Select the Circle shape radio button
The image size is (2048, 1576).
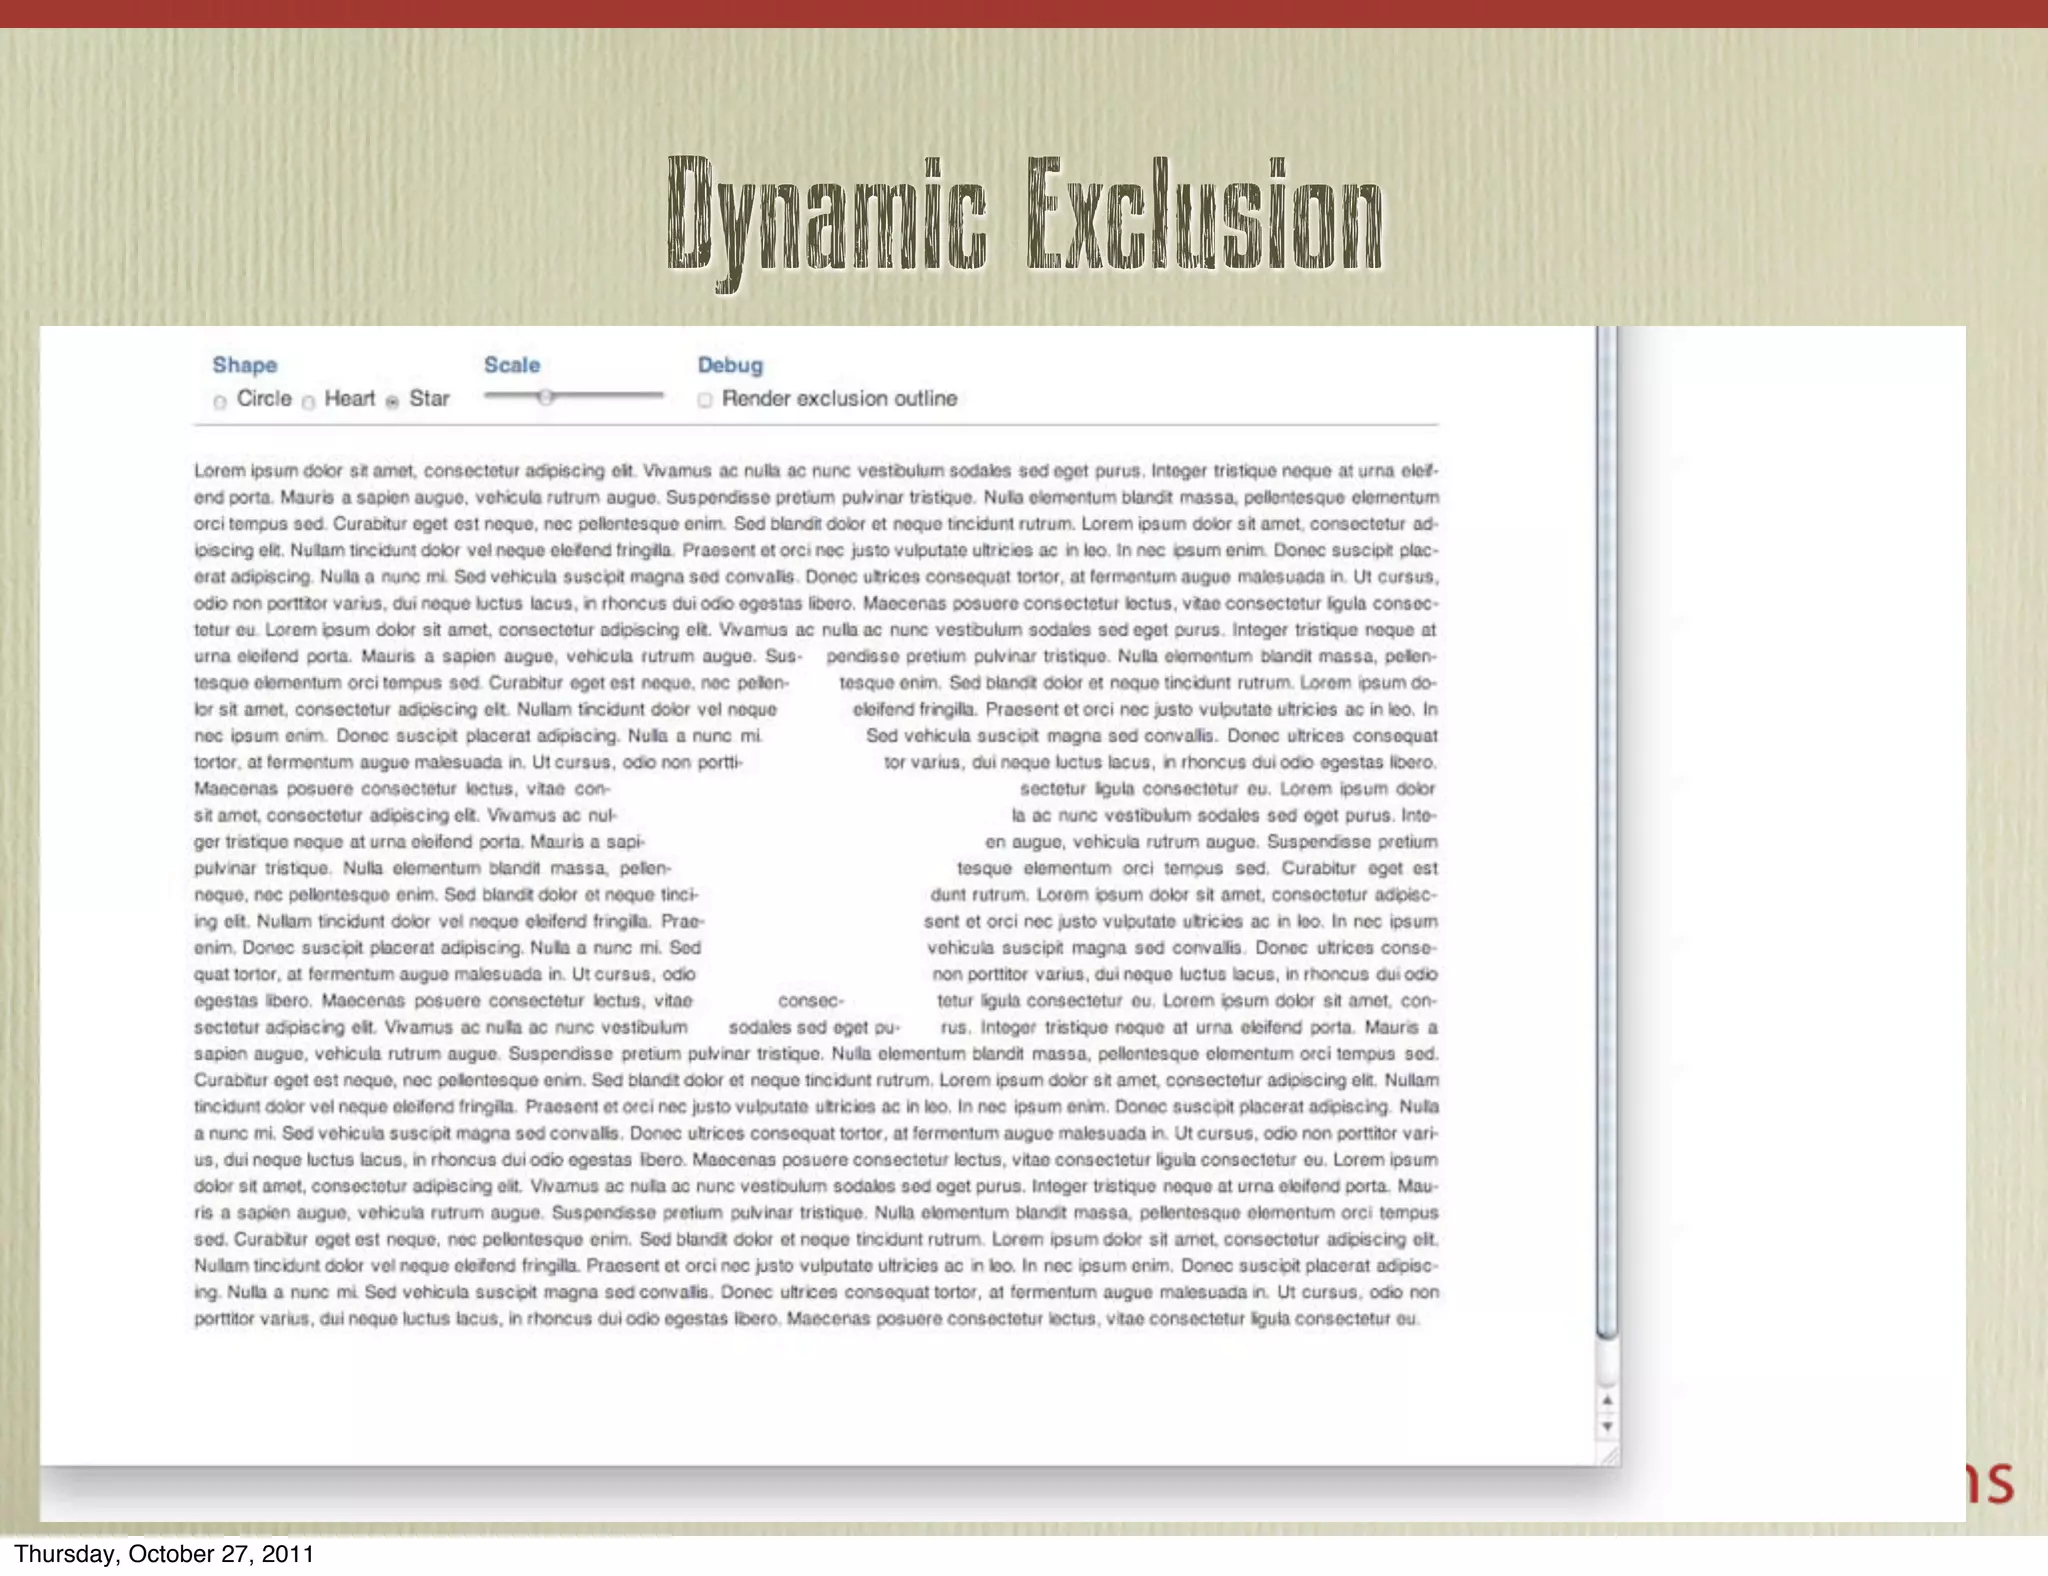click(219, 402)
